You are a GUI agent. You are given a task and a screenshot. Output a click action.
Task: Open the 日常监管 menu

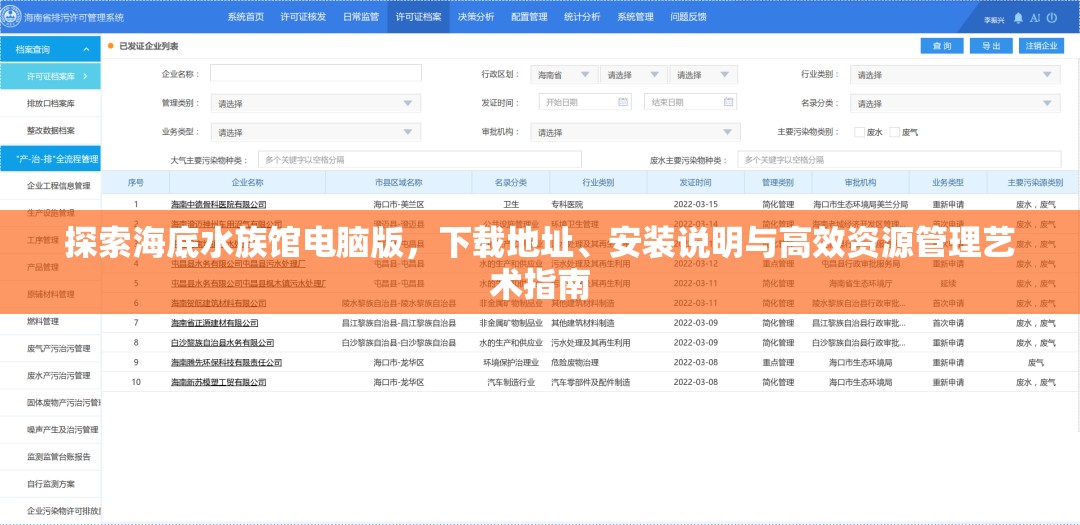tap(361, 17)
